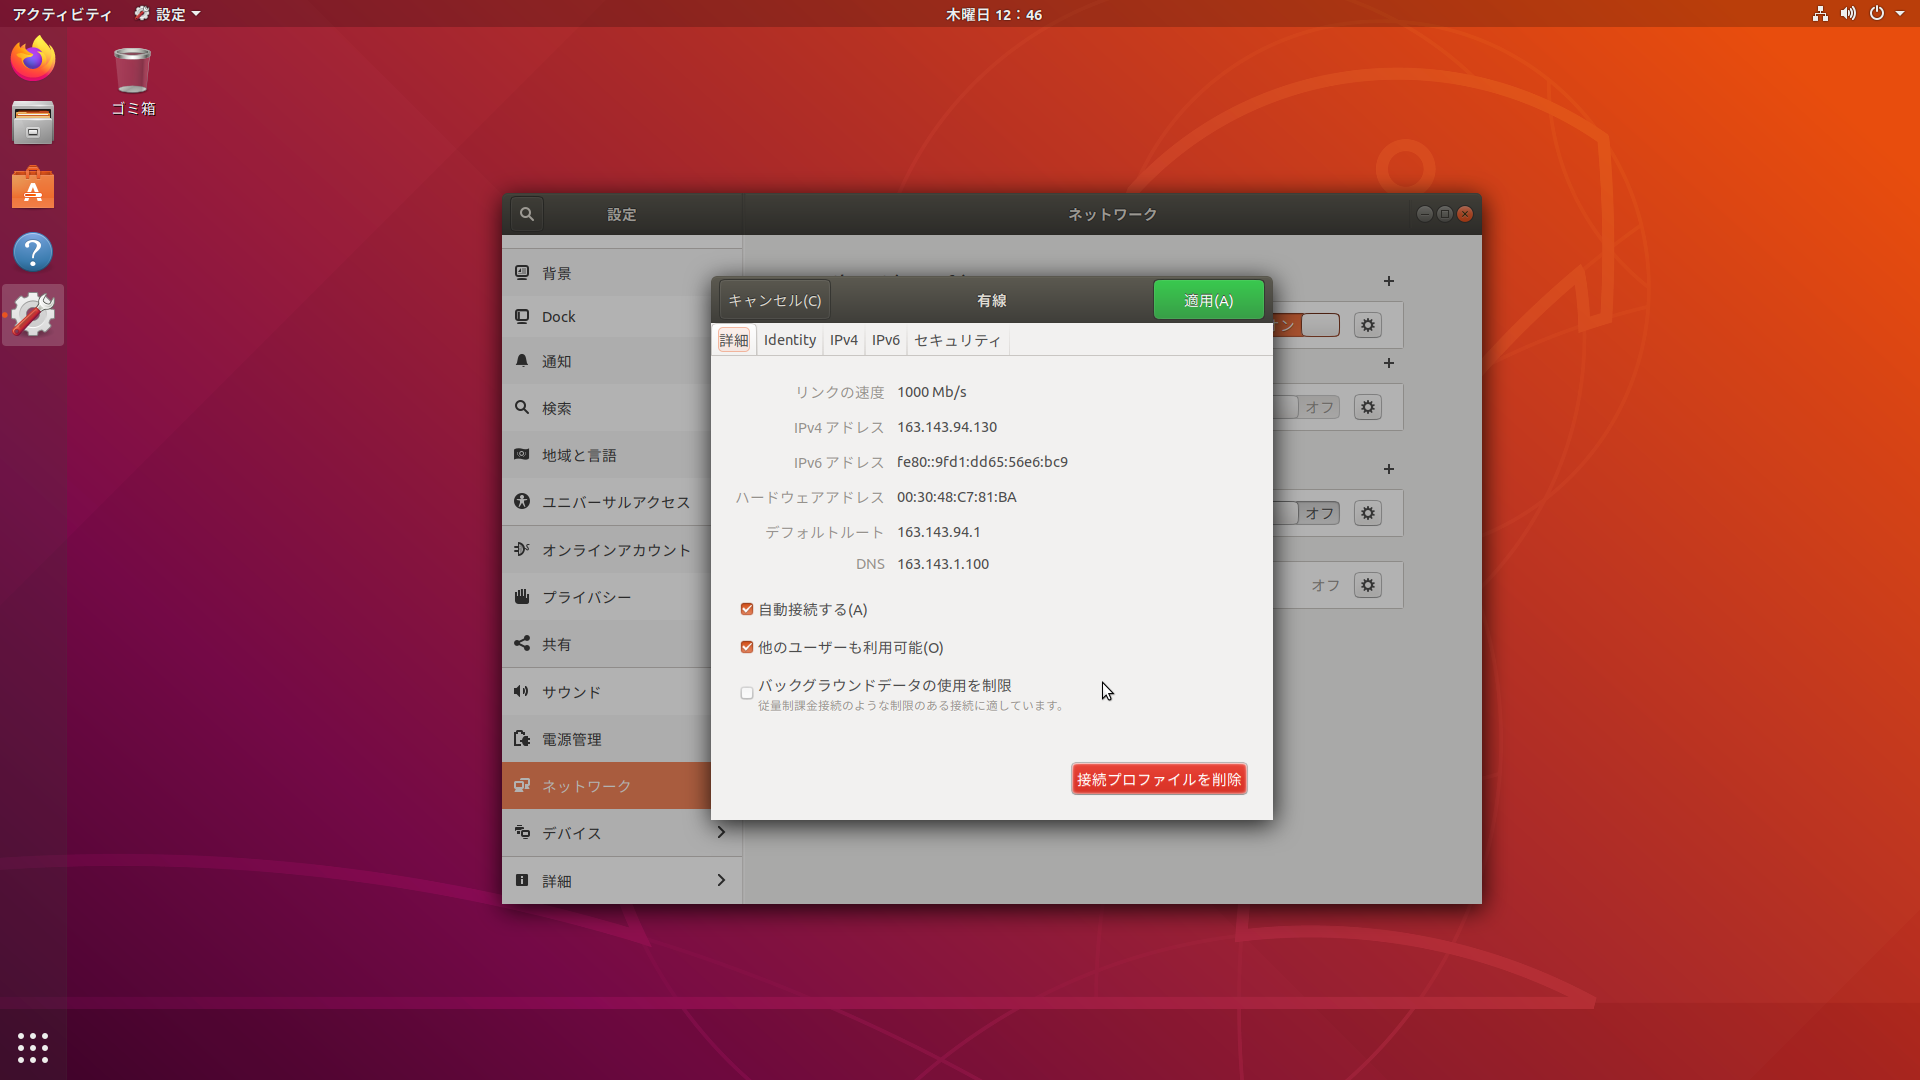Expand the デバイス submenu chevron
This screenshot has width=1920, height=1080.
tap(721, 832)
